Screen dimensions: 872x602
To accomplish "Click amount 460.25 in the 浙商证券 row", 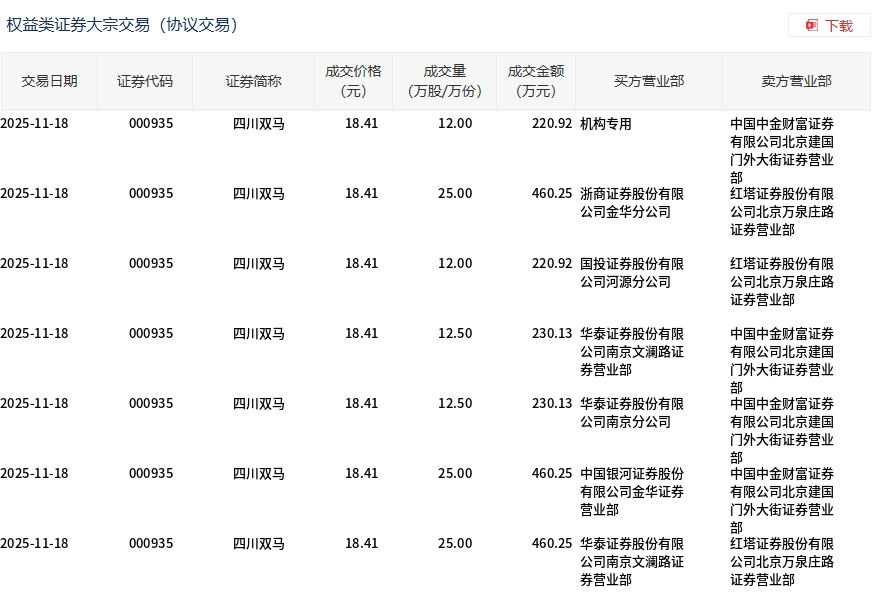I will [x=552, y=194].
